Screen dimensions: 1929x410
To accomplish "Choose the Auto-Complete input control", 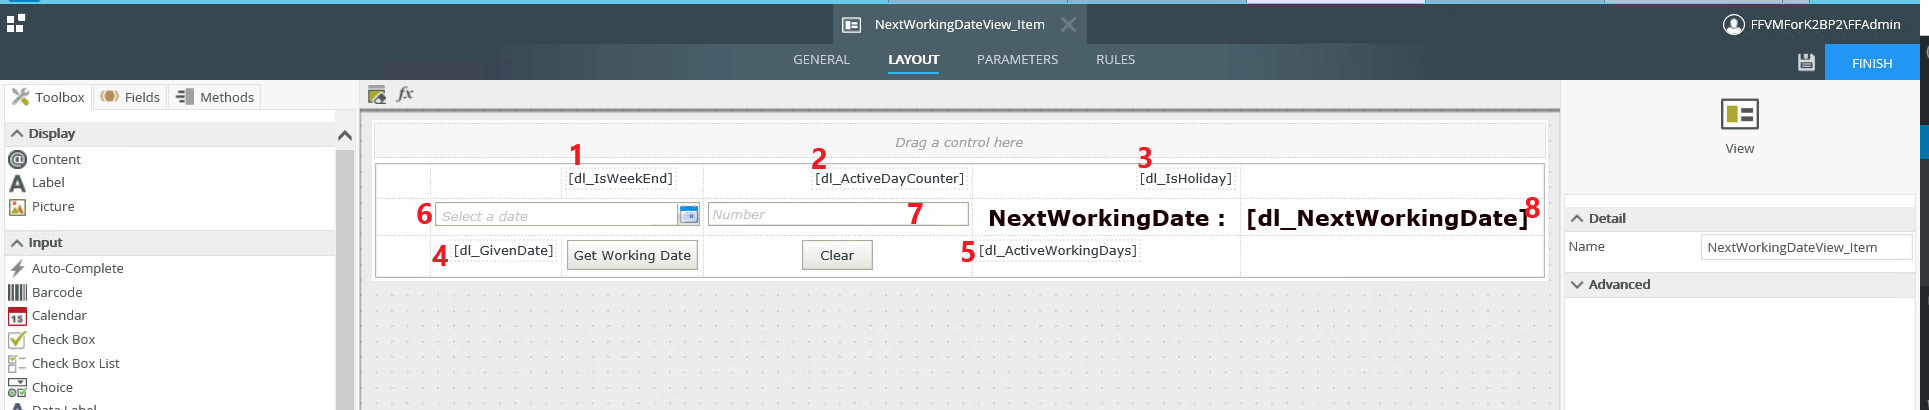I will (x=77, y=269).
